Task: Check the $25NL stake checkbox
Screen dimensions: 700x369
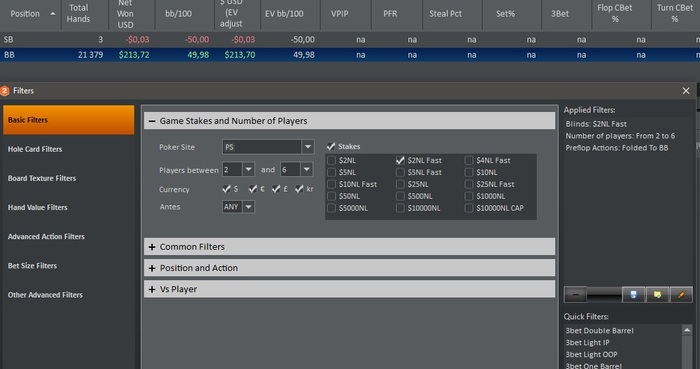Action: point(400,184)
